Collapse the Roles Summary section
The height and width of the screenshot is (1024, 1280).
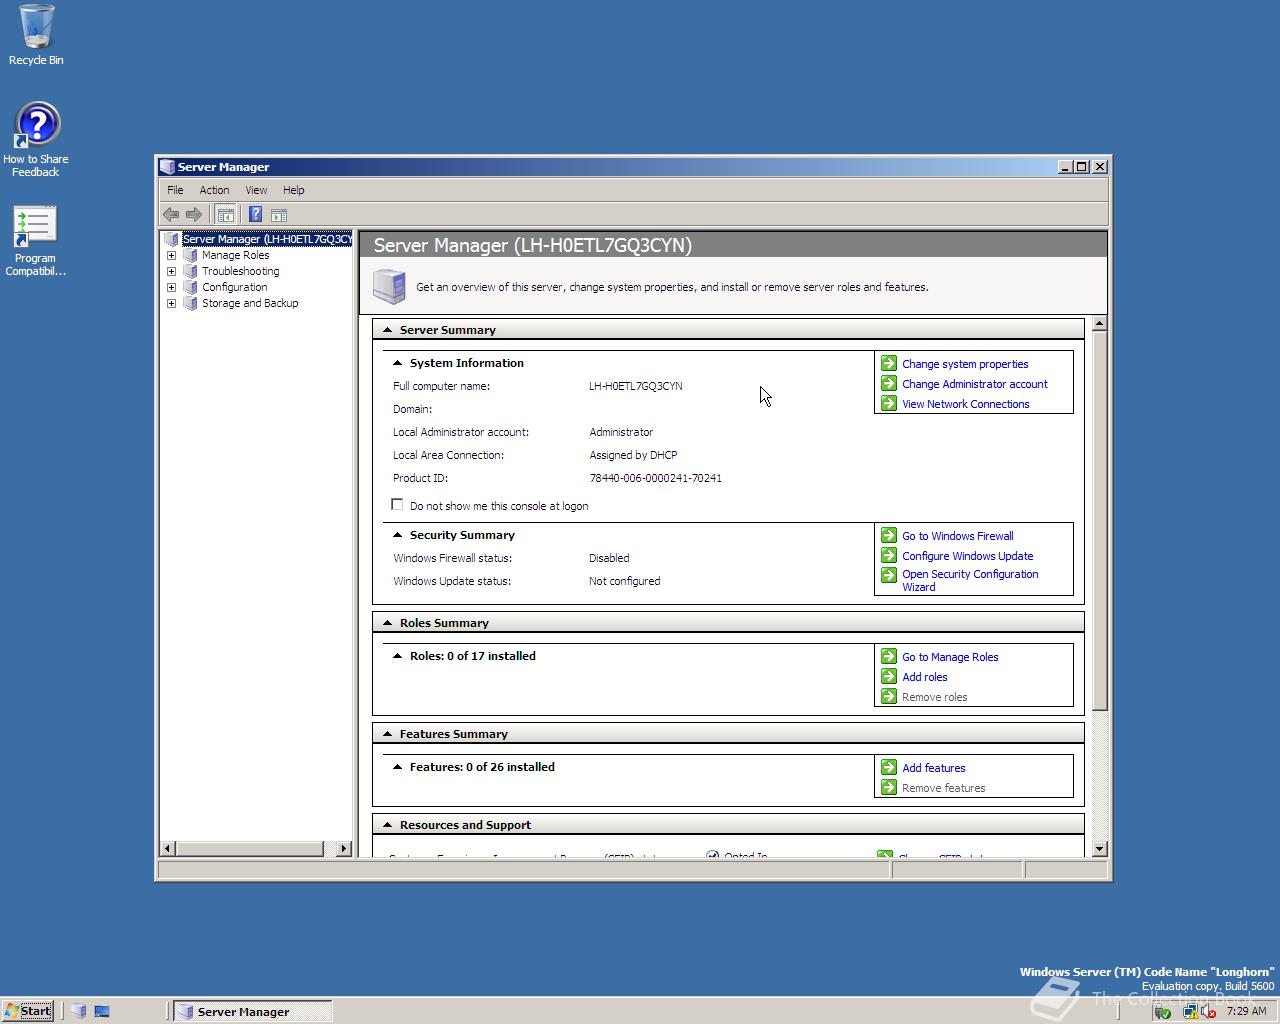click(x=388, y=622)
